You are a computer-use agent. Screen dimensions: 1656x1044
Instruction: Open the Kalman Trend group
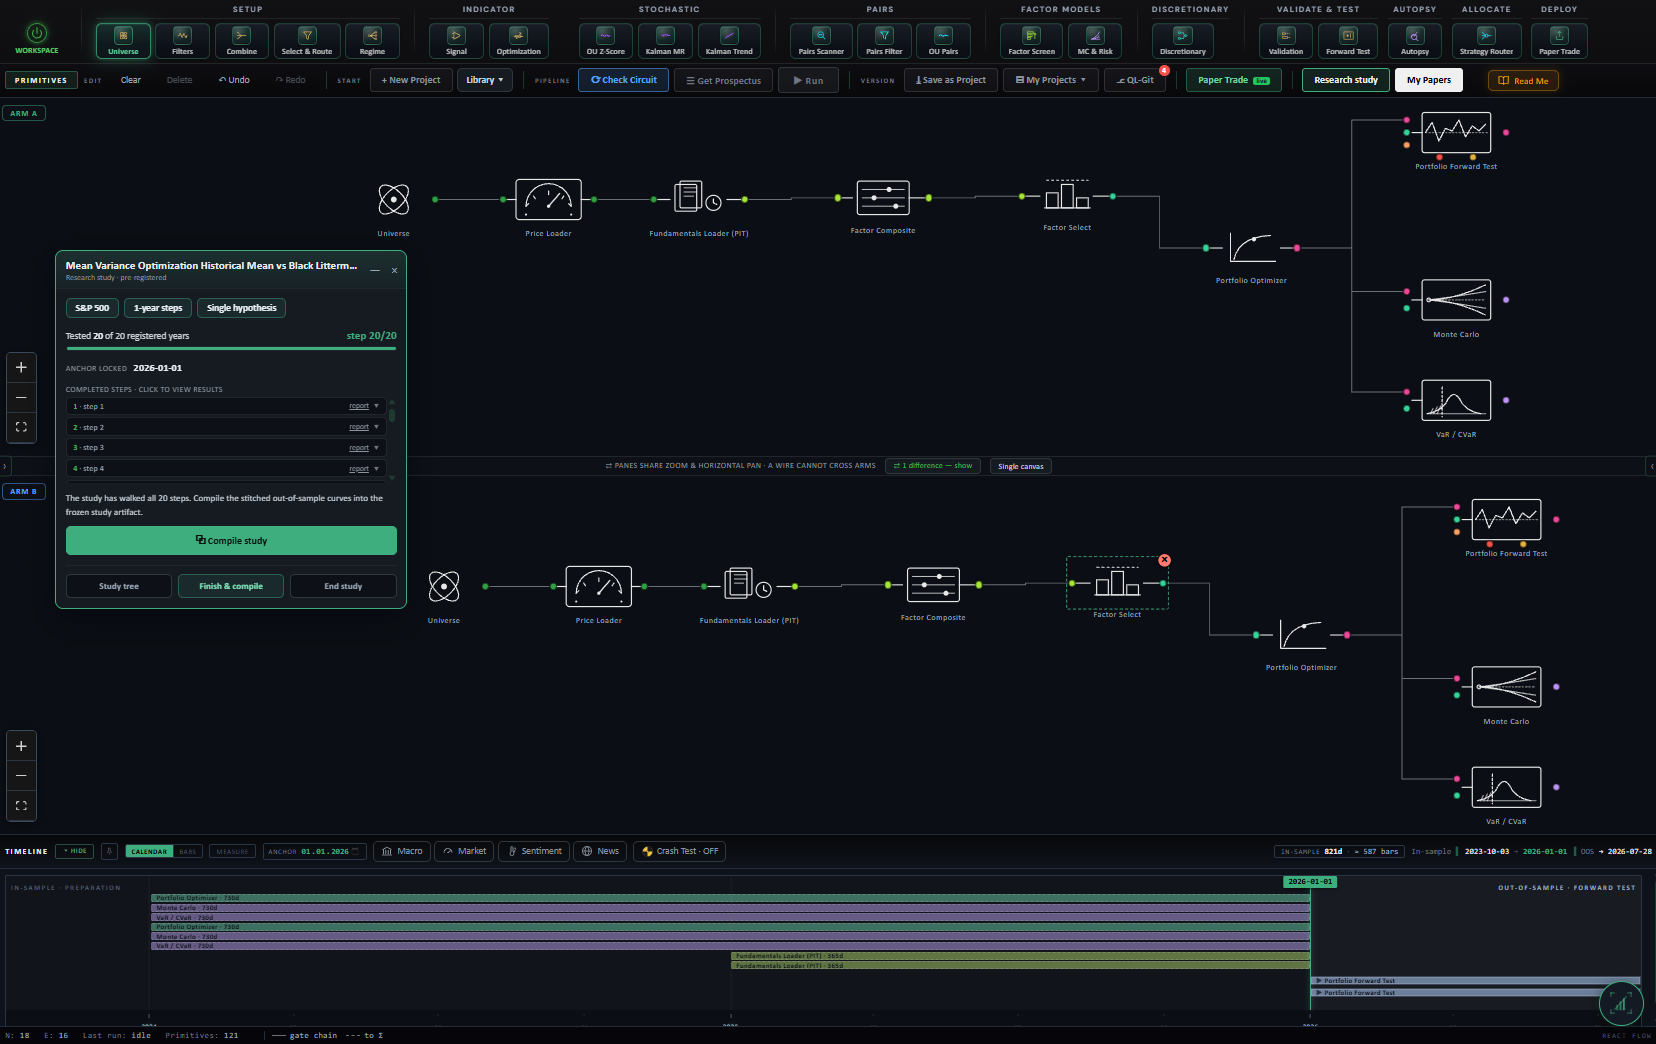[729, 41]
